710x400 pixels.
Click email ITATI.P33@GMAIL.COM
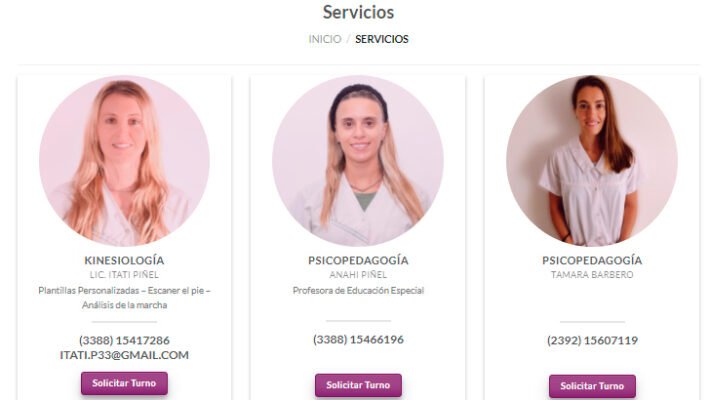(124, 355)
